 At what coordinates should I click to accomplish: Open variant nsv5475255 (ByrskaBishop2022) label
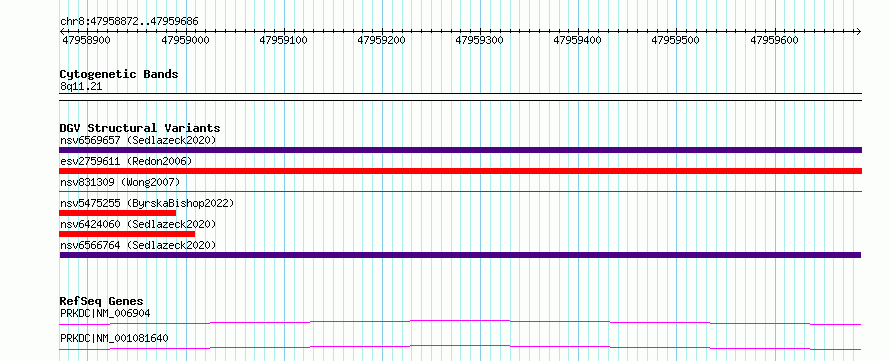[147, 203]
